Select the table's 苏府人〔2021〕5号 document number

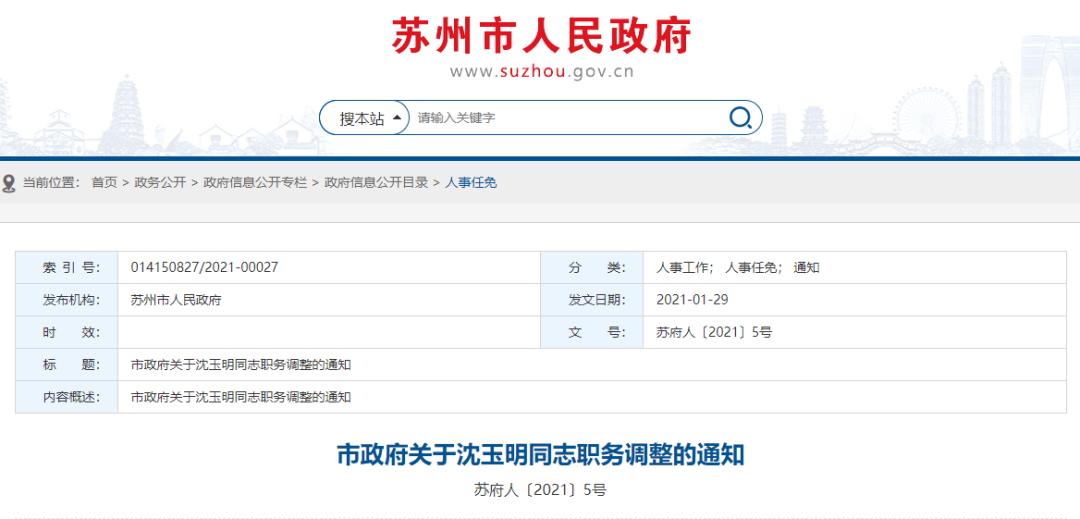tap(714, 332)
